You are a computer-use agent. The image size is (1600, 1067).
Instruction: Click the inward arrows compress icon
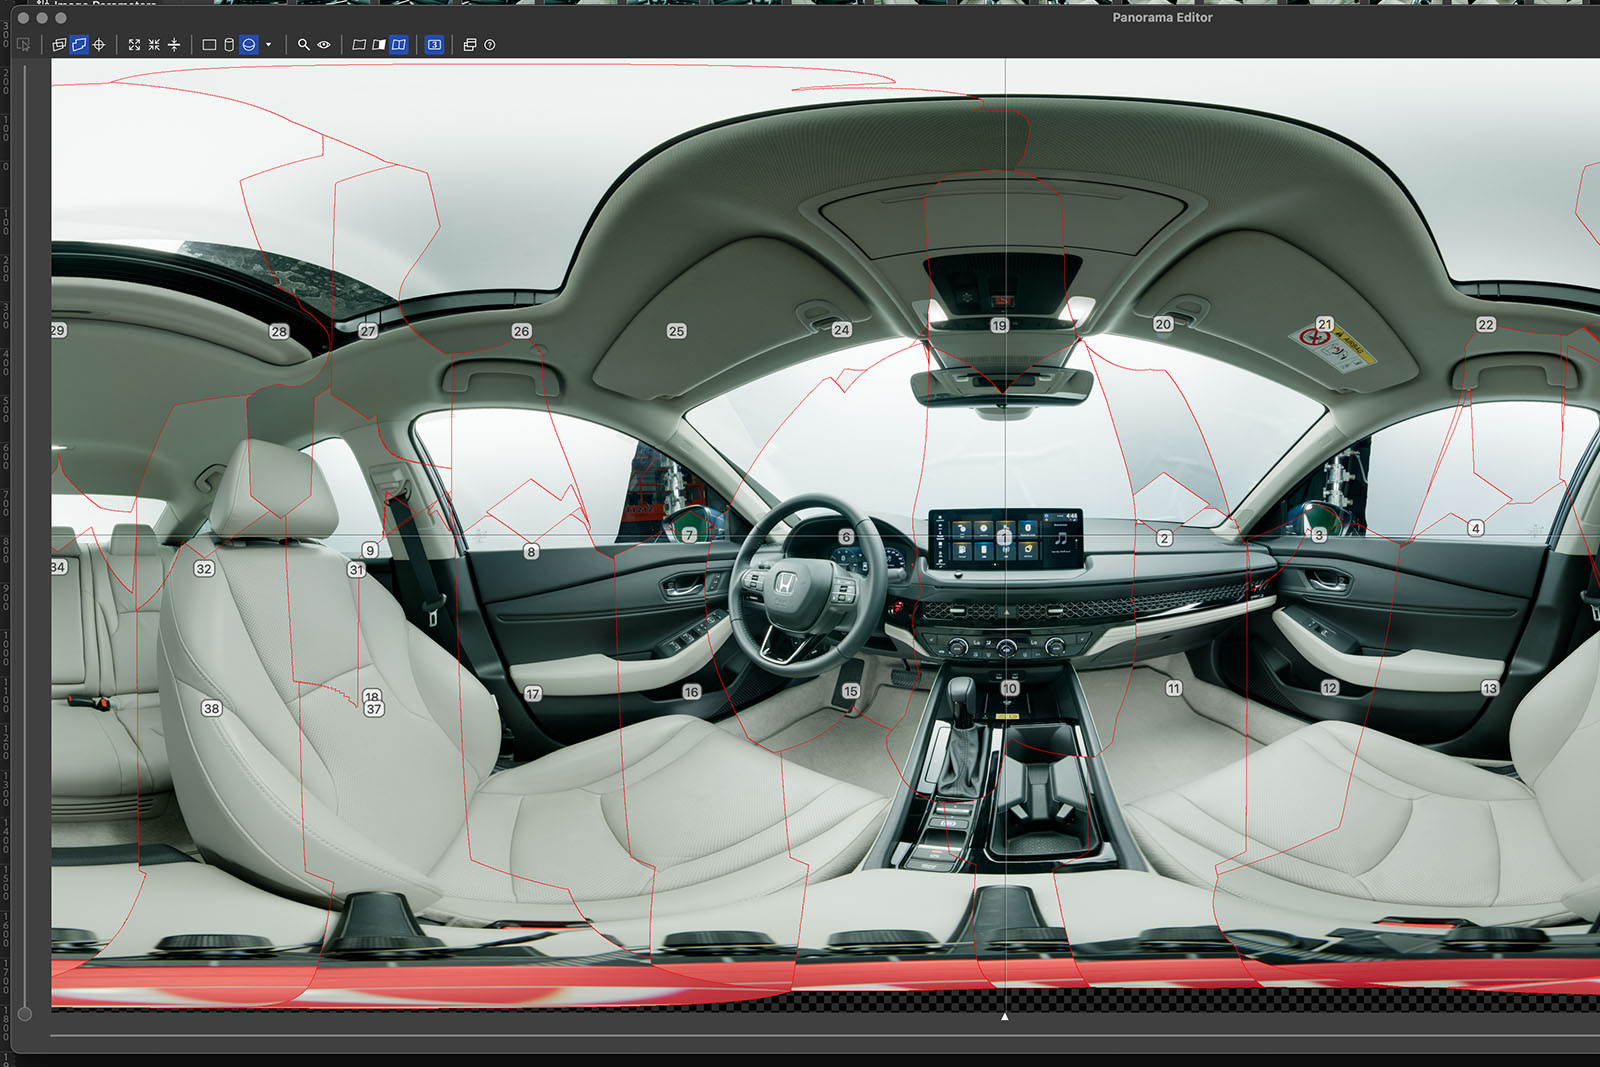pyautogui.click(x=154, y=44)
